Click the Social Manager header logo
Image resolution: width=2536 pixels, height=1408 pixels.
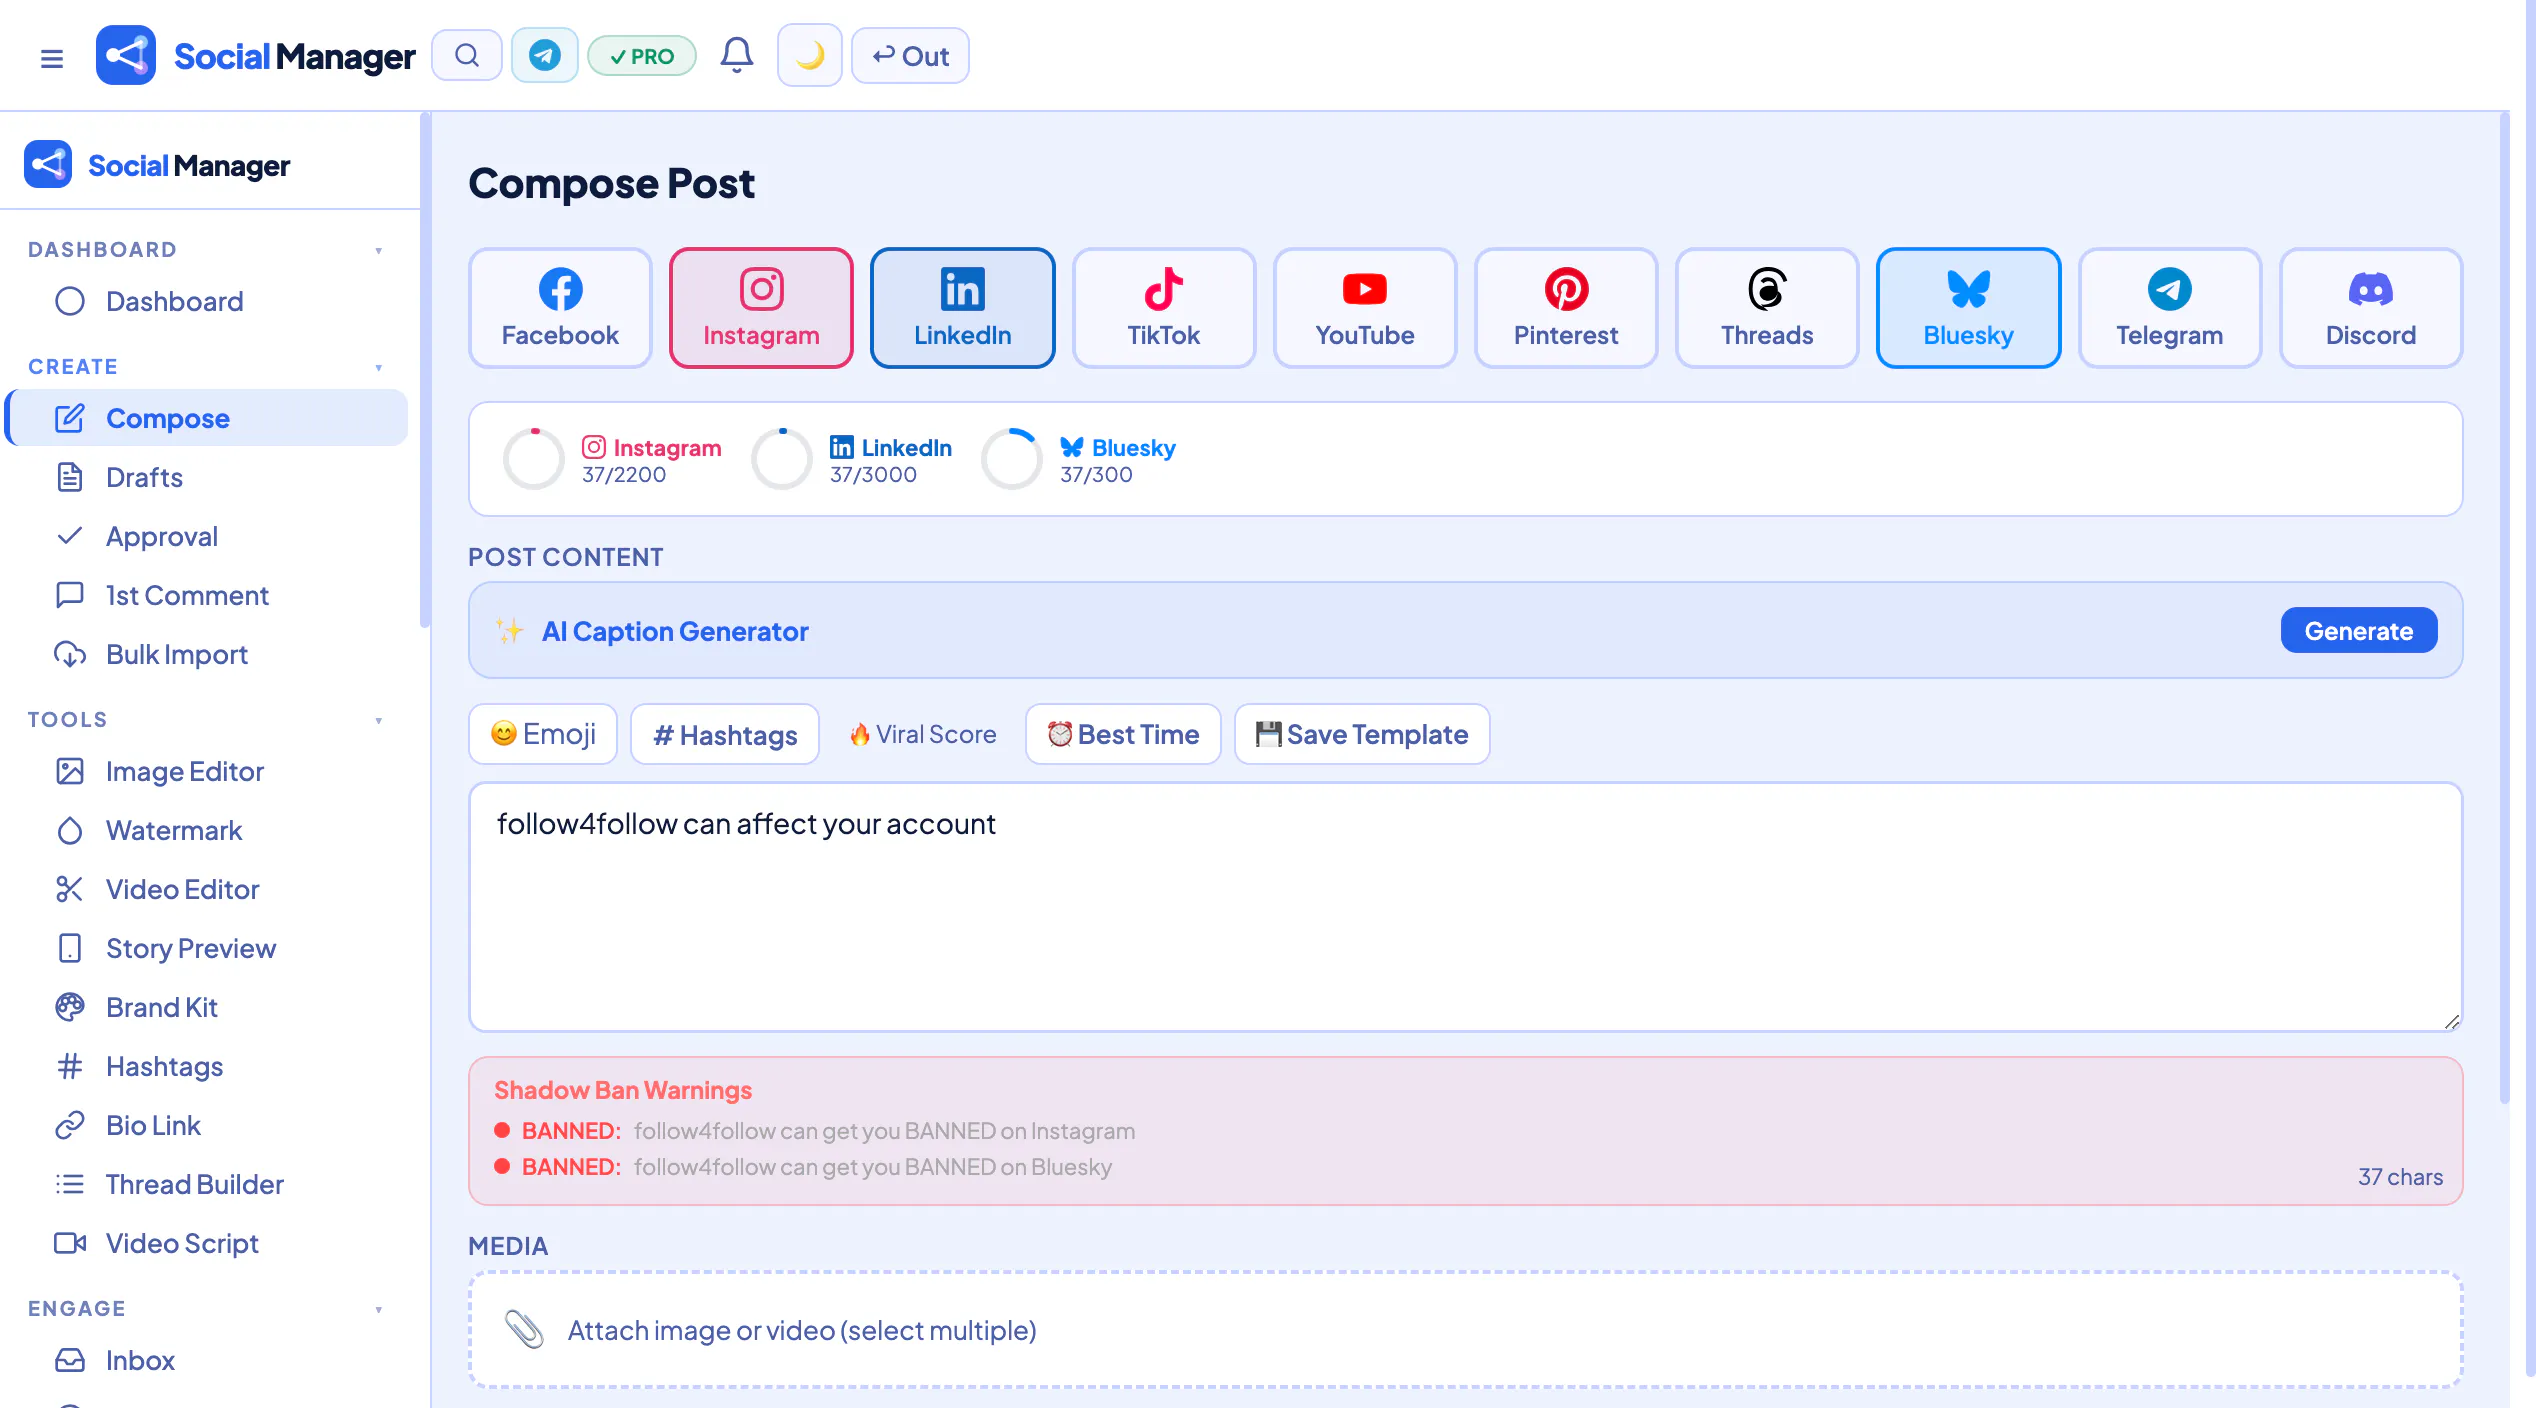256,56
